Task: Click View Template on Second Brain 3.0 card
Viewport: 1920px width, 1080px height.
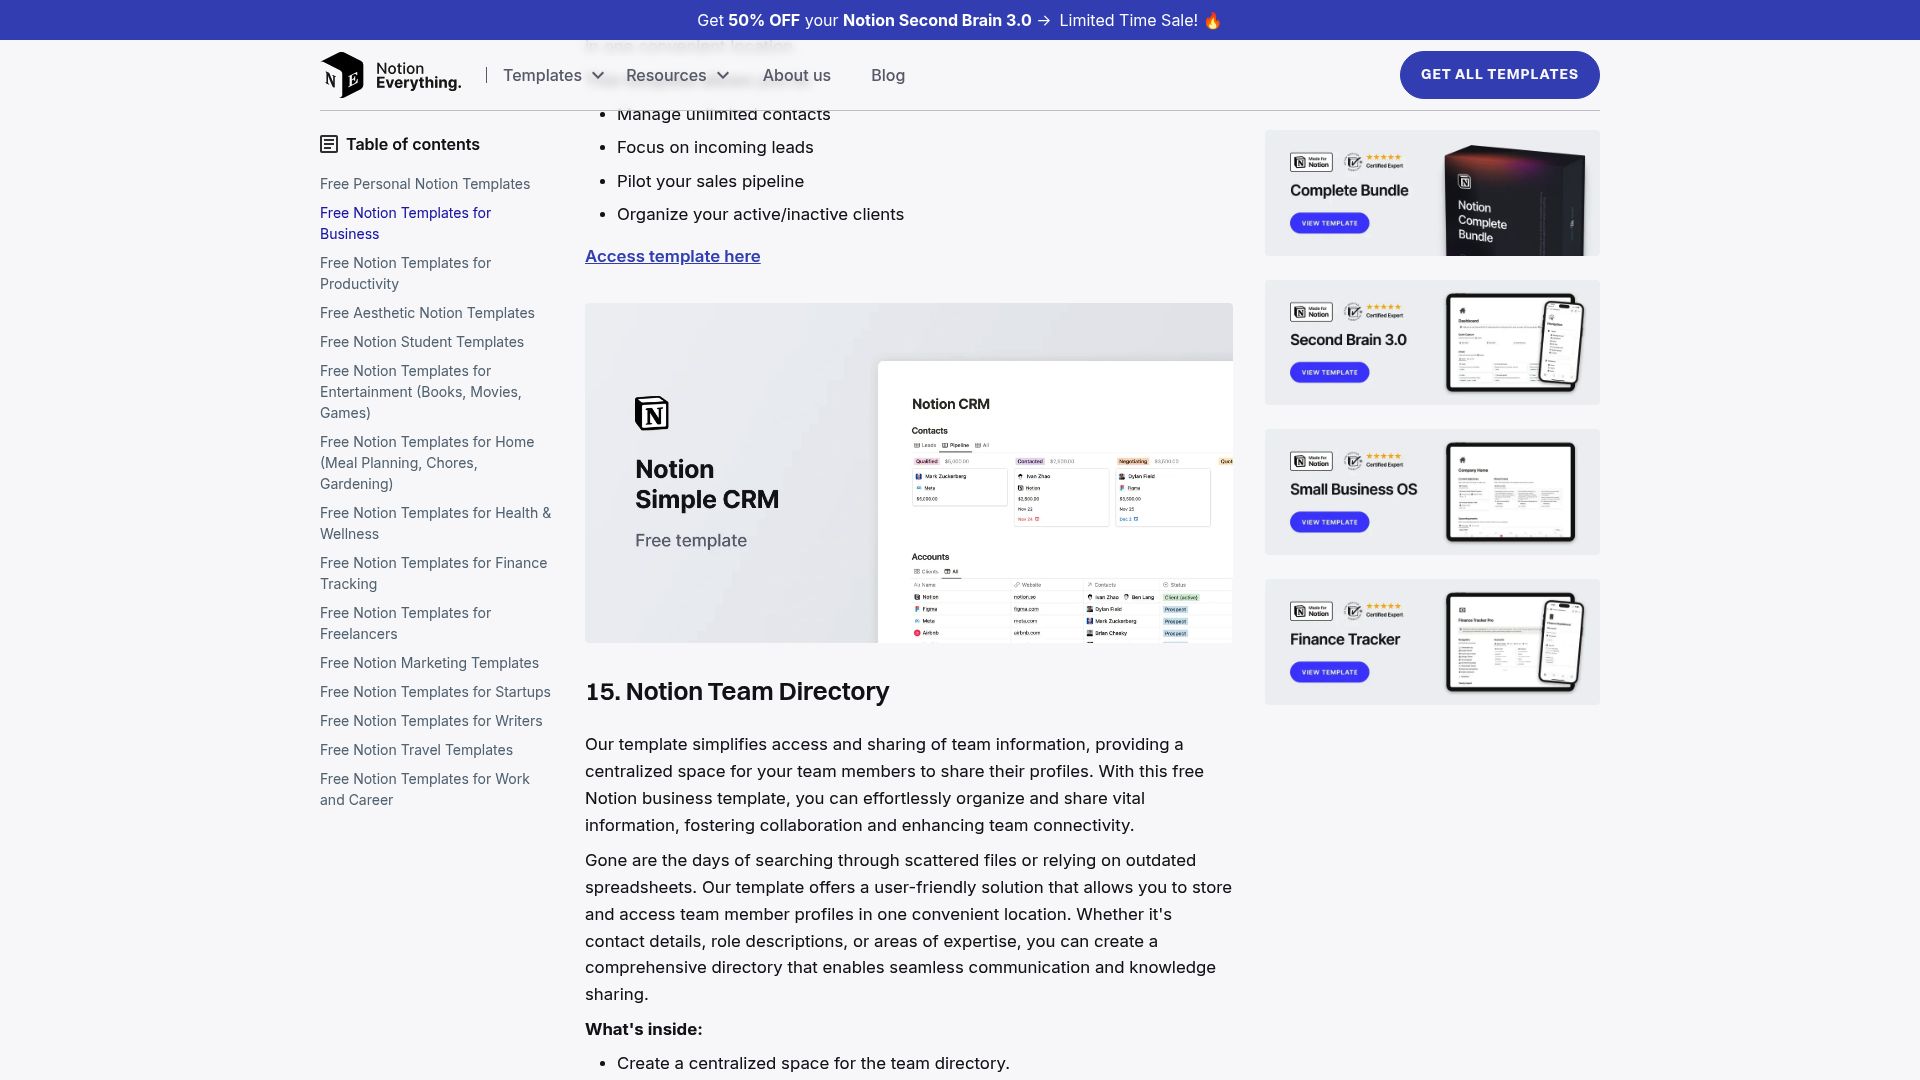Action: (x=1329, y=372)
